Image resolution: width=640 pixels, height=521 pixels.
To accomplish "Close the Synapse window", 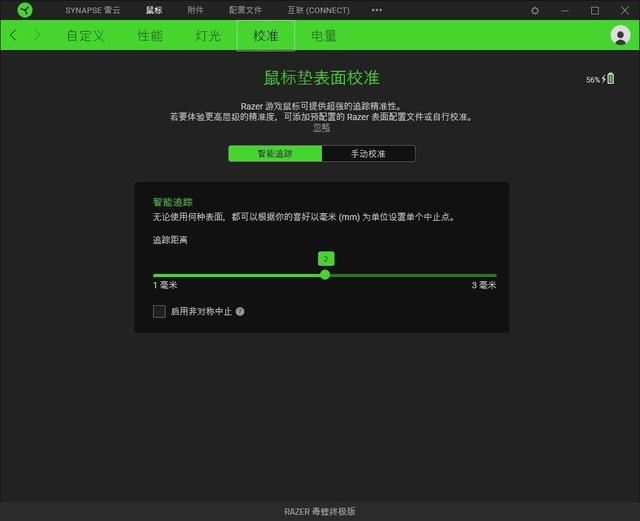I will coord(625,10).
